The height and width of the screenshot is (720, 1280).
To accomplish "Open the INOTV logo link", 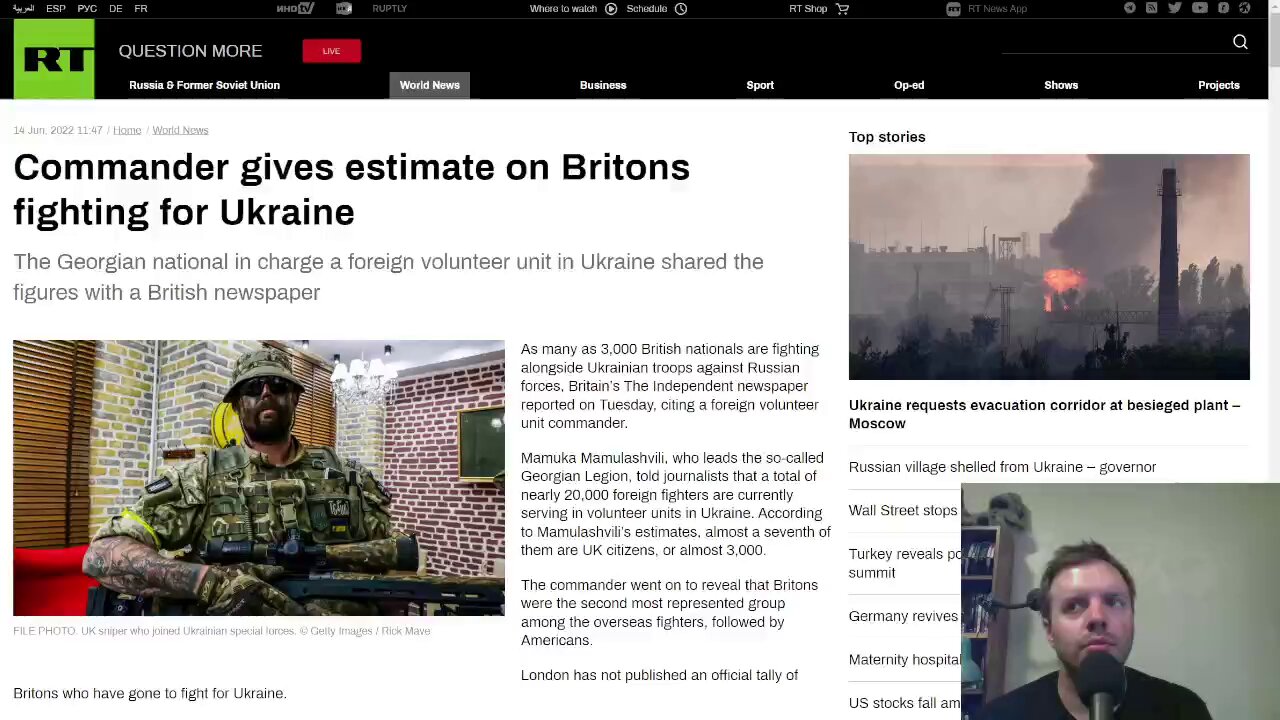I will [x=295, y=8].
